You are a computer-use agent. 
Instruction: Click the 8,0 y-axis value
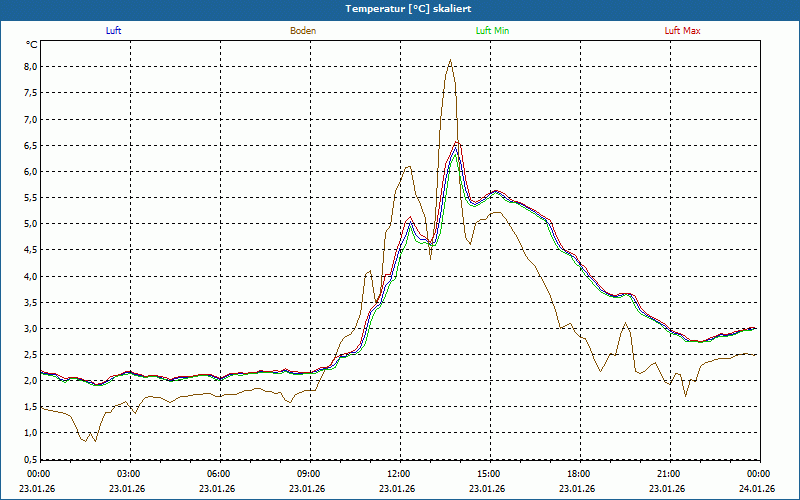[30, 67]
